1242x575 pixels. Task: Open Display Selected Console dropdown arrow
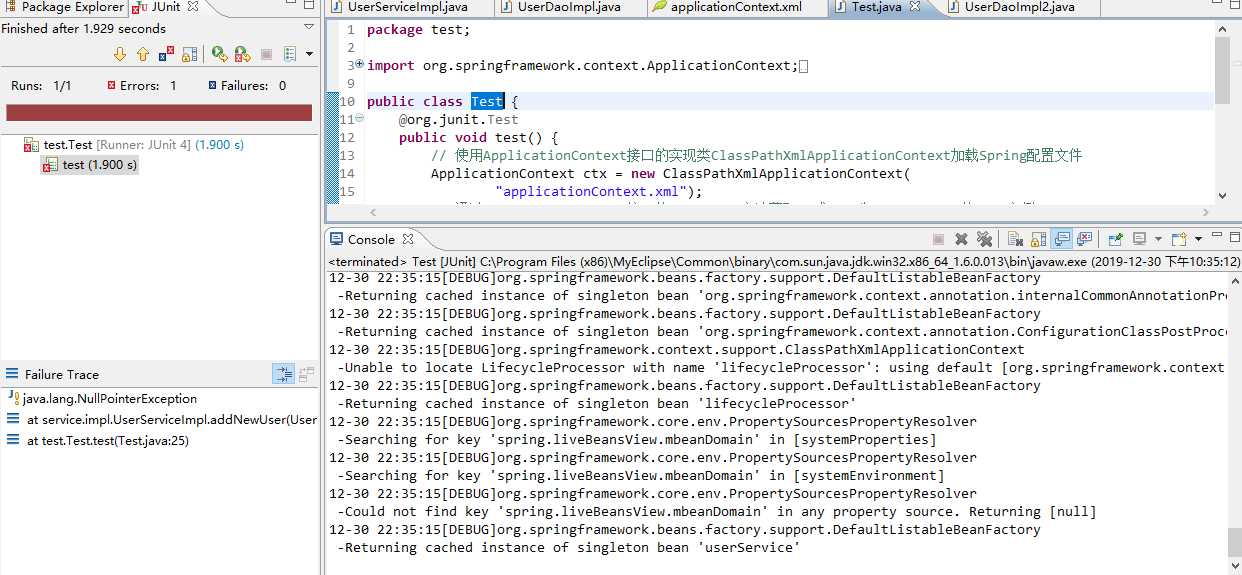tap(1158, 239)
